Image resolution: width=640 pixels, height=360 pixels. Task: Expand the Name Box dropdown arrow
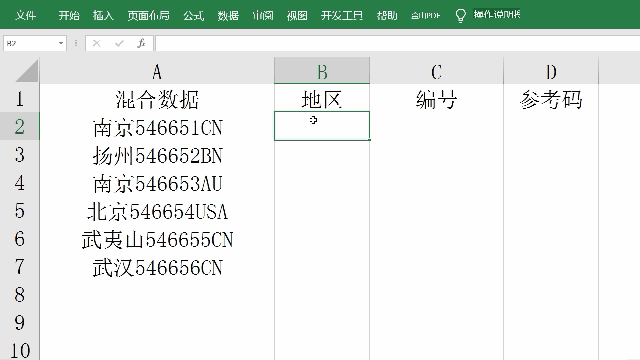pos(61,43)
